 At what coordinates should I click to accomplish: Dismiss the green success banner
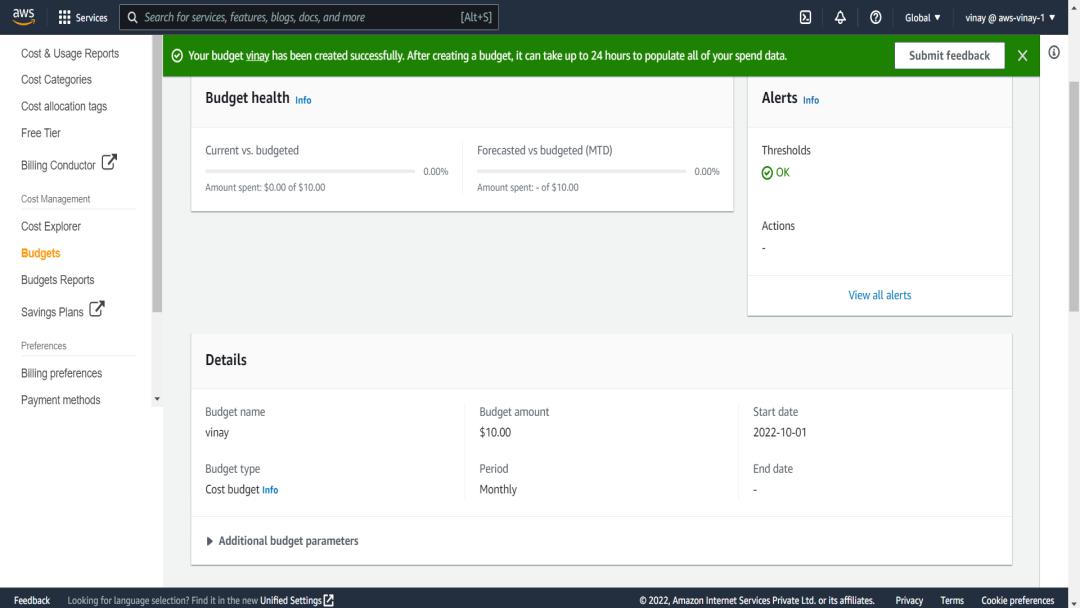tap(1022, 56)
